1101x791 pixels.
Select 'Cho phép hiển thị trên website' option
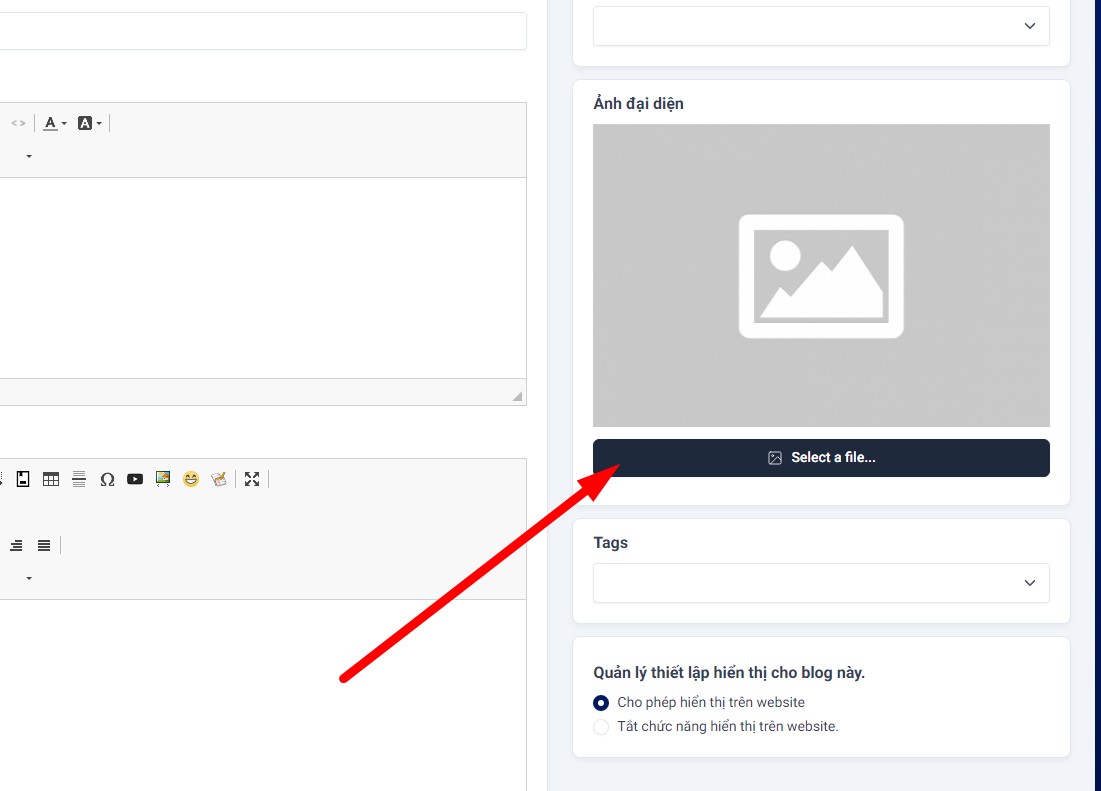point(601,703)
